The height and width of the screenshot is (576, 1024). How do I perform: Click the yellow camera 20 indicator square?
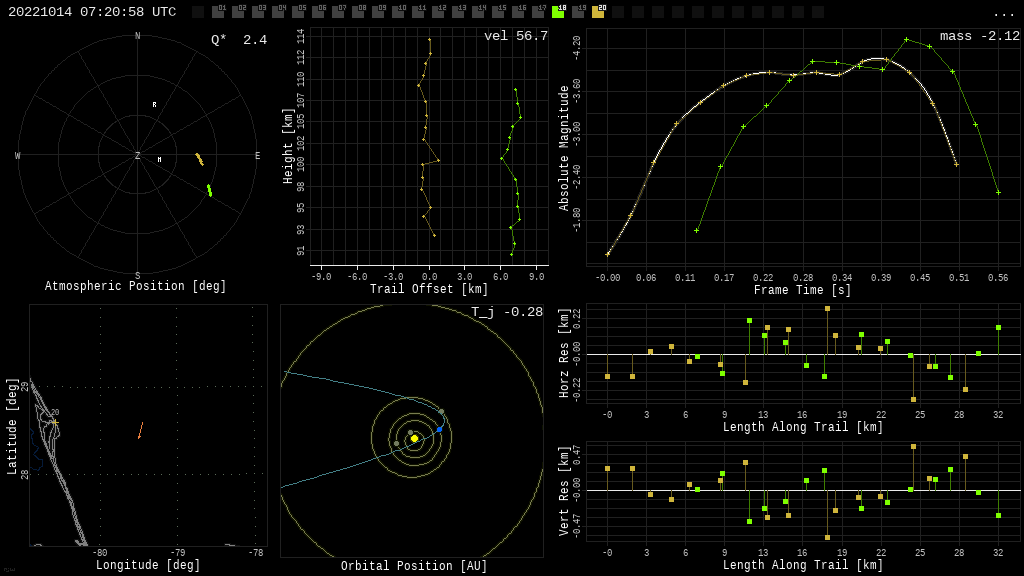598,12
